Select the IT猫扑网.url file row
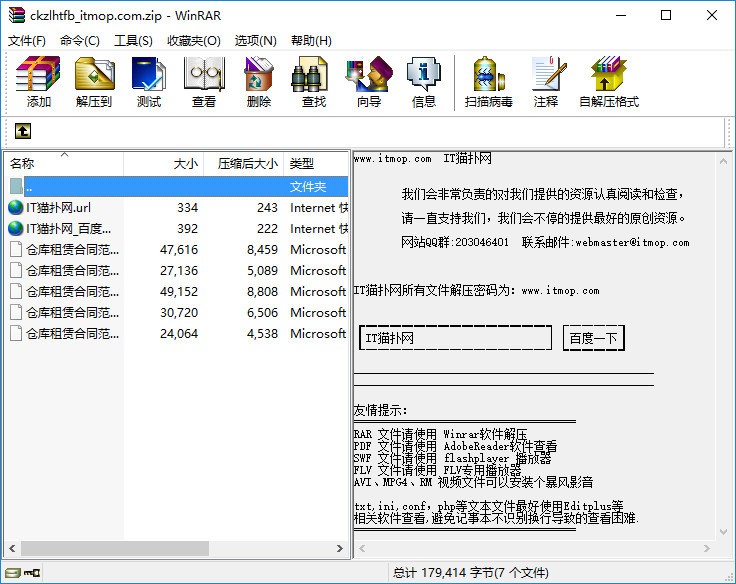The height and width of the screenshot is (584, 736). click(178, 207)
